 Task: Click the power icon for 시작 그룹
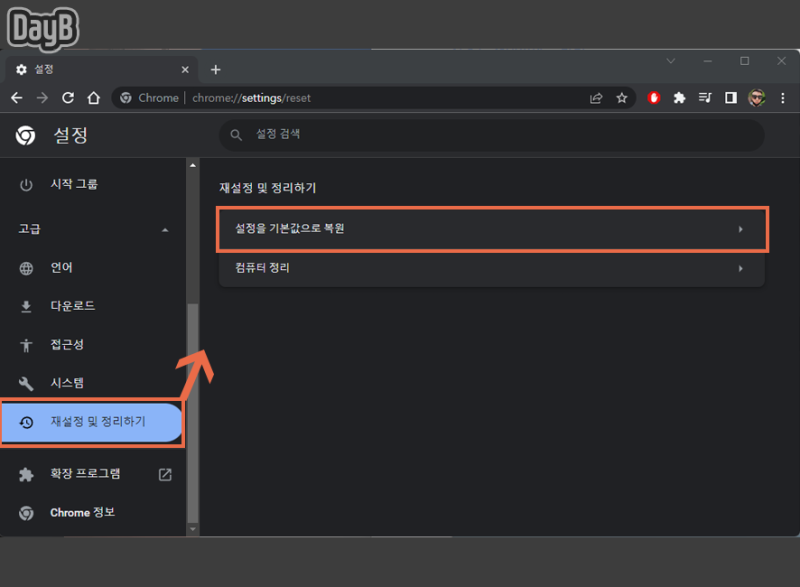click(26, 185)
